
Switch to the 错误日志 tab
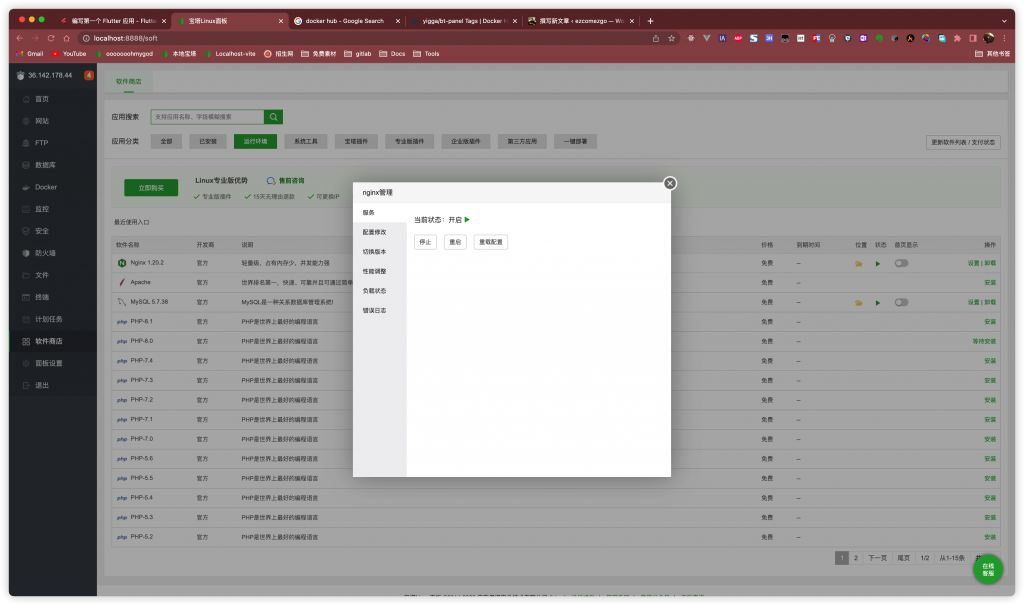coord(375,310)
